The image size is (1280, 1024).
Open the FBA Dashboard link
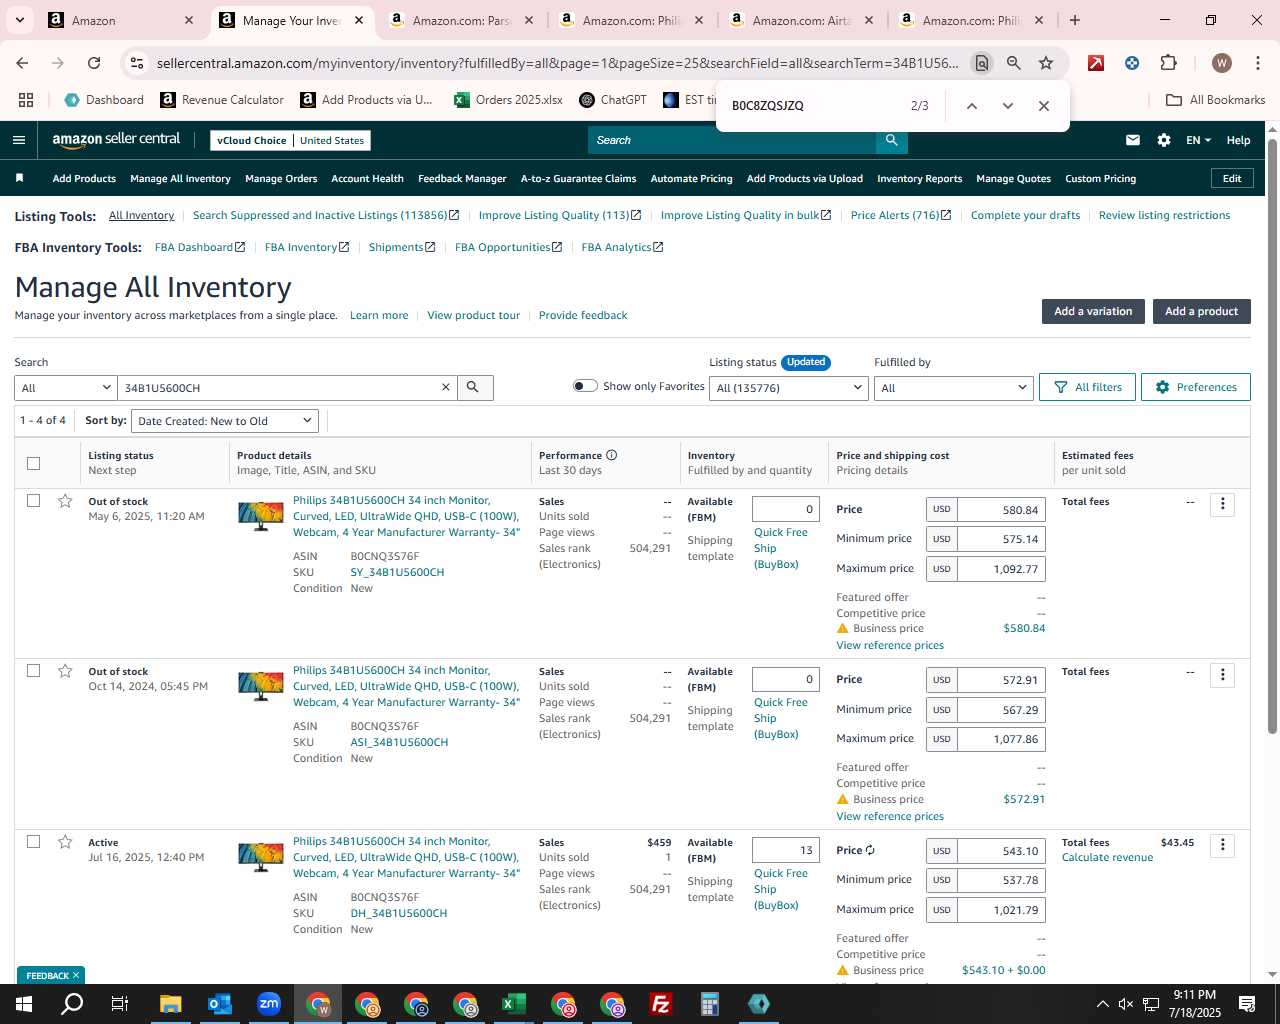(x=200, y=247)
